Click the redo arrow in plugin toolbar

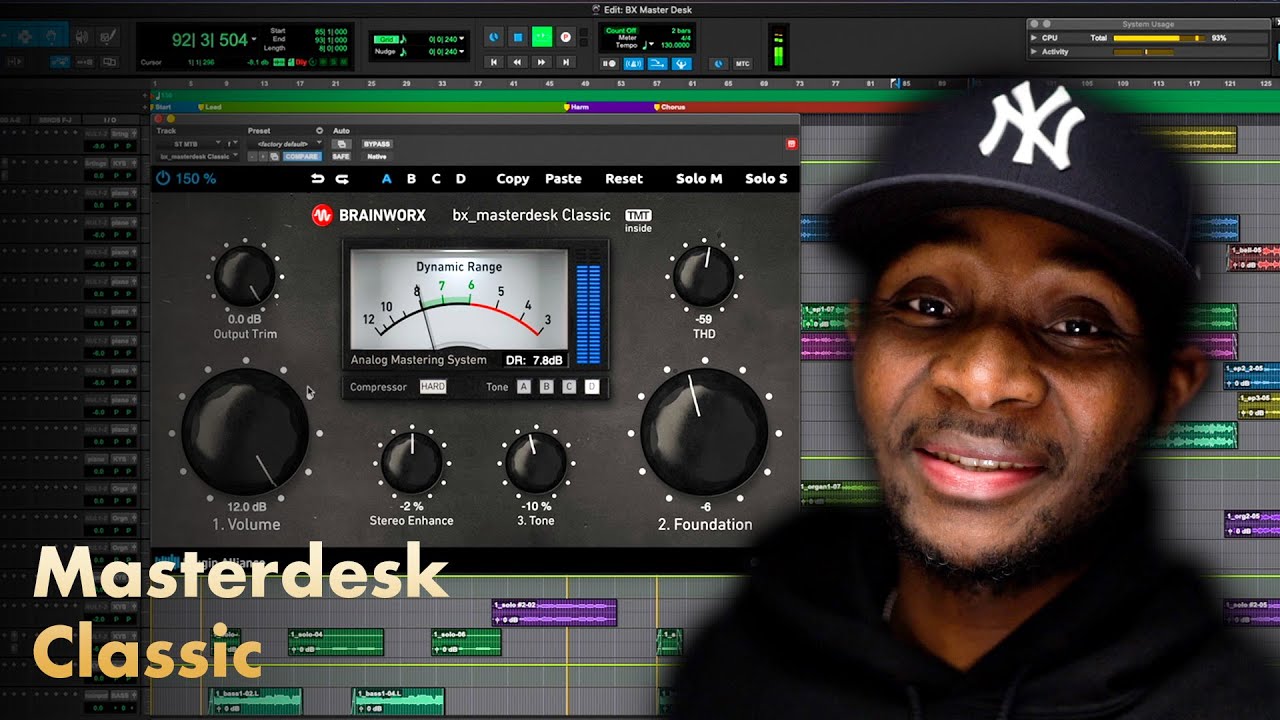pyautogui.click(x=342, y=179)
